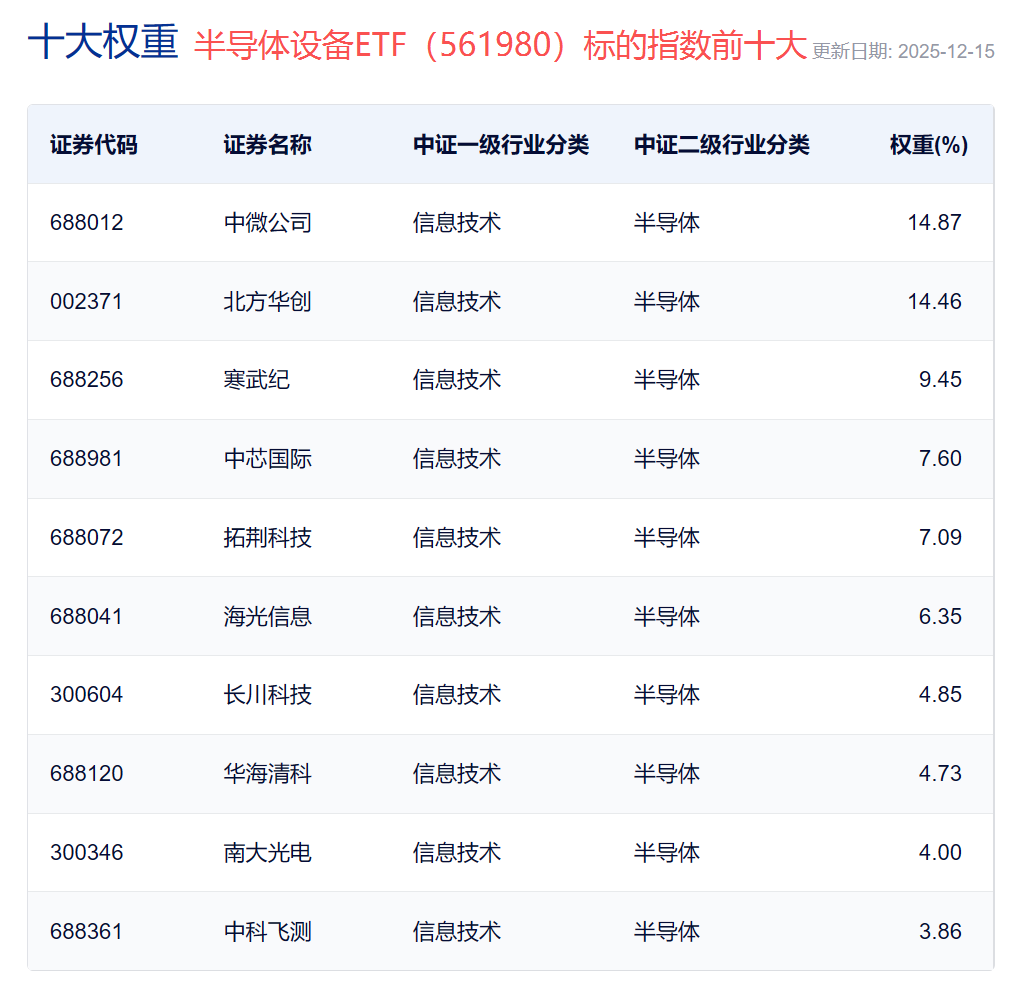The height and width of the screenshot is (982, 1014).
Task: Click weight value 3.86
Action: [940, 932]
